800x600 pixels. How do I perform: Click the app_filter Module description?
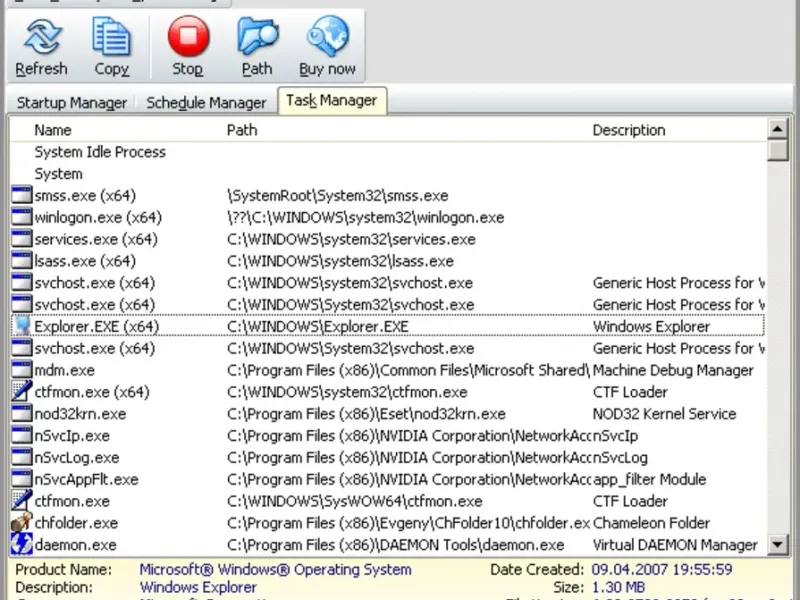(649, 479)
